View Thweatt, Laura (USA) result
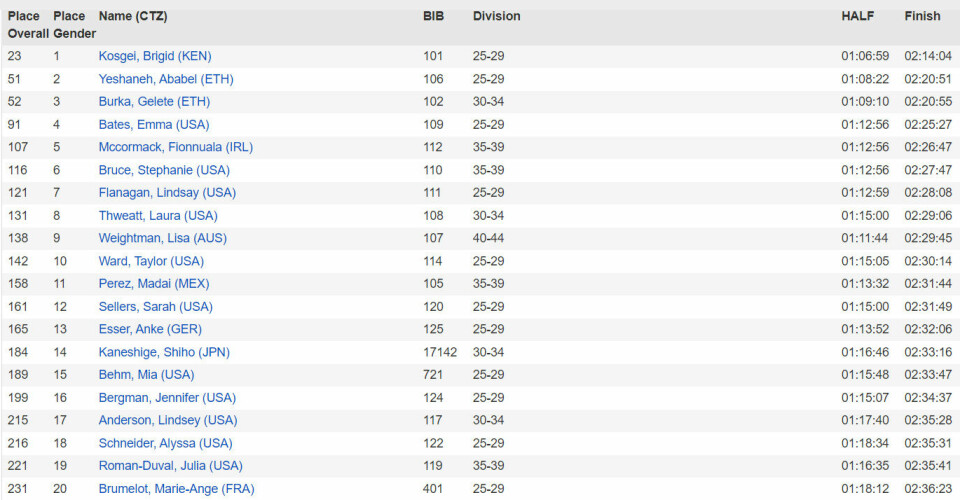The image size is (960, 500). pyautogui.click(x=160, y=216)
